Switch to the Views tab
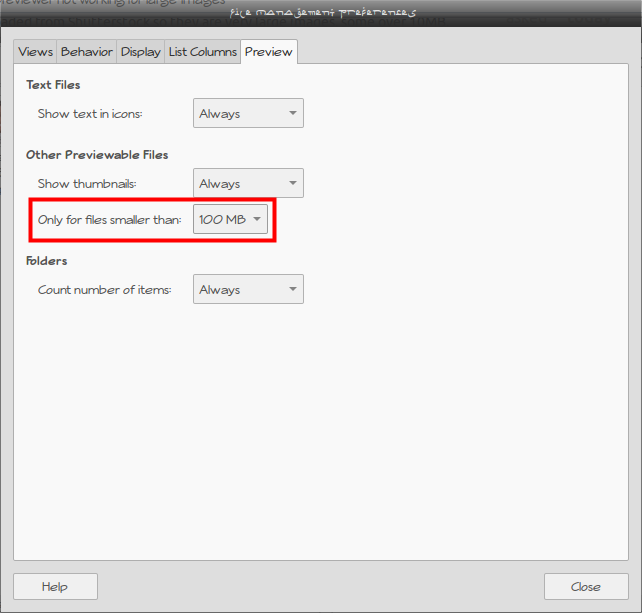642x613 pixels. click(35, 52)
